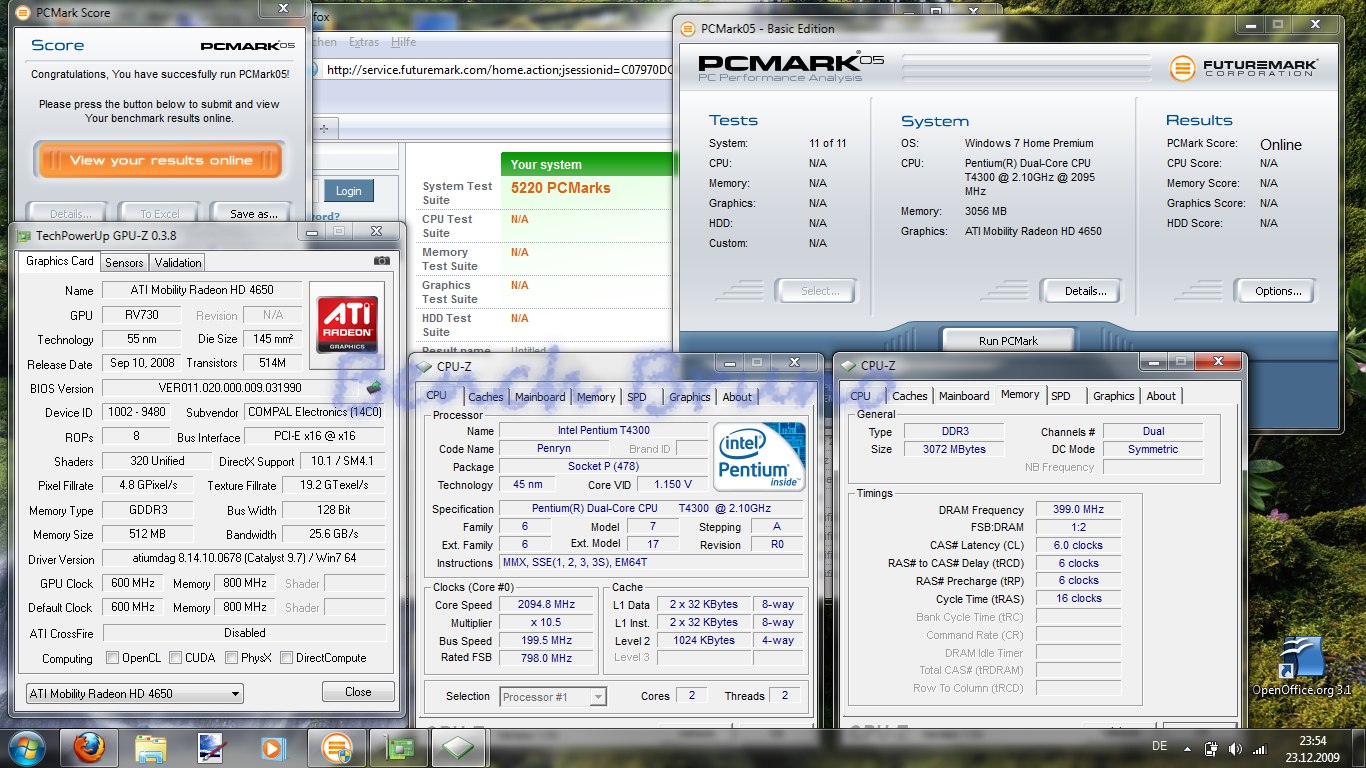Click the Login button on Futuremark page

pyautogui.click(x=348, y=191)
